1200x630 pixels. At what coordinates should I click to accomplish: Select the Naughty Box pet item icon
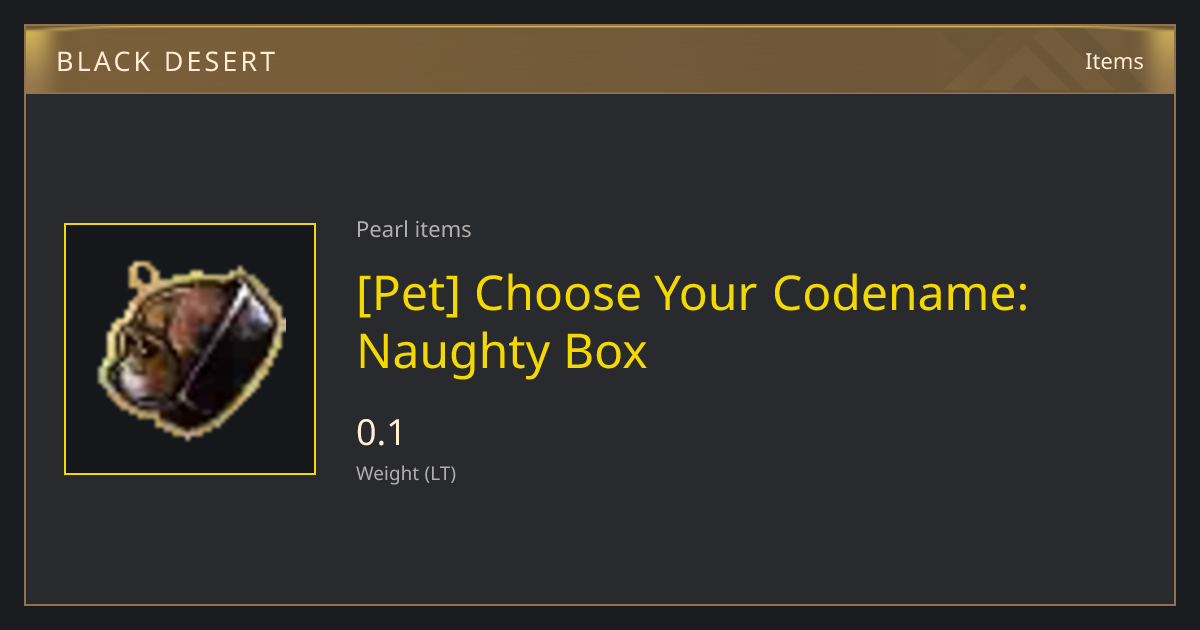(x=190, y=349)
